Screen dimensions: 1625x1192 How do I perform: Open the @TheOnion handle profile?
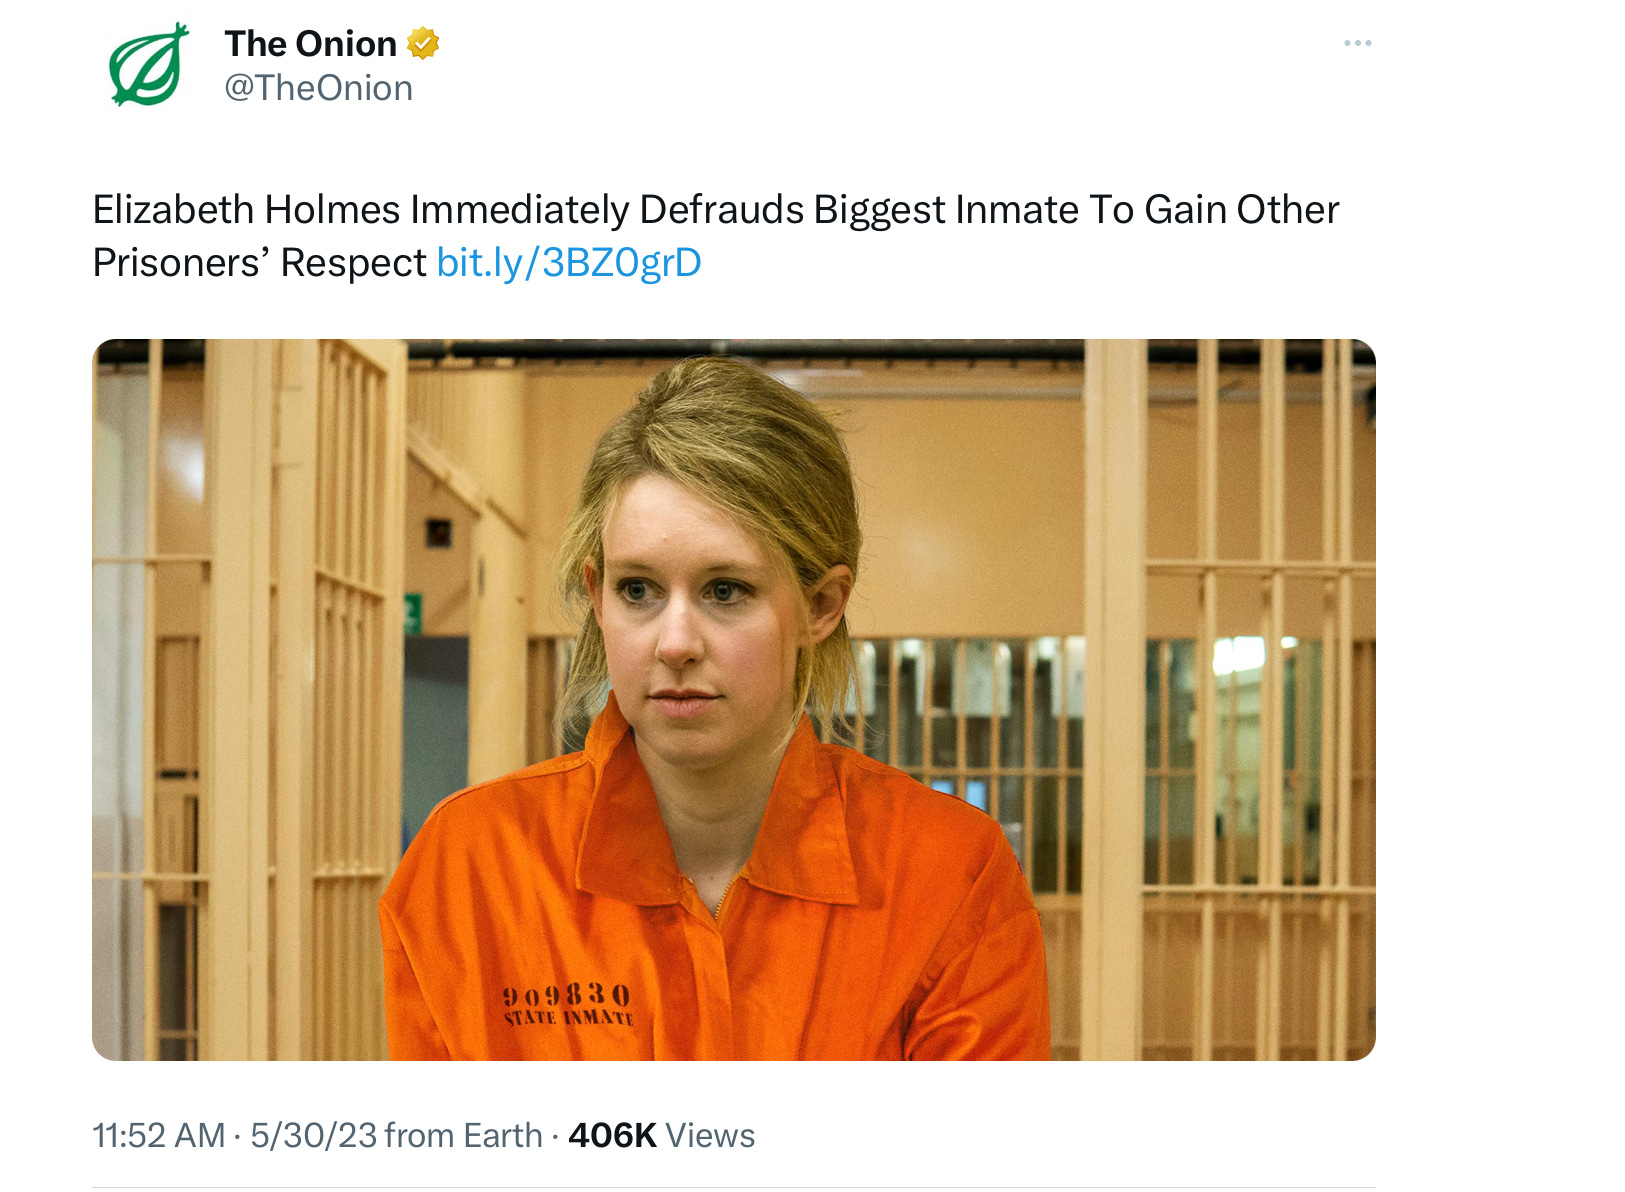pos(318,88)
